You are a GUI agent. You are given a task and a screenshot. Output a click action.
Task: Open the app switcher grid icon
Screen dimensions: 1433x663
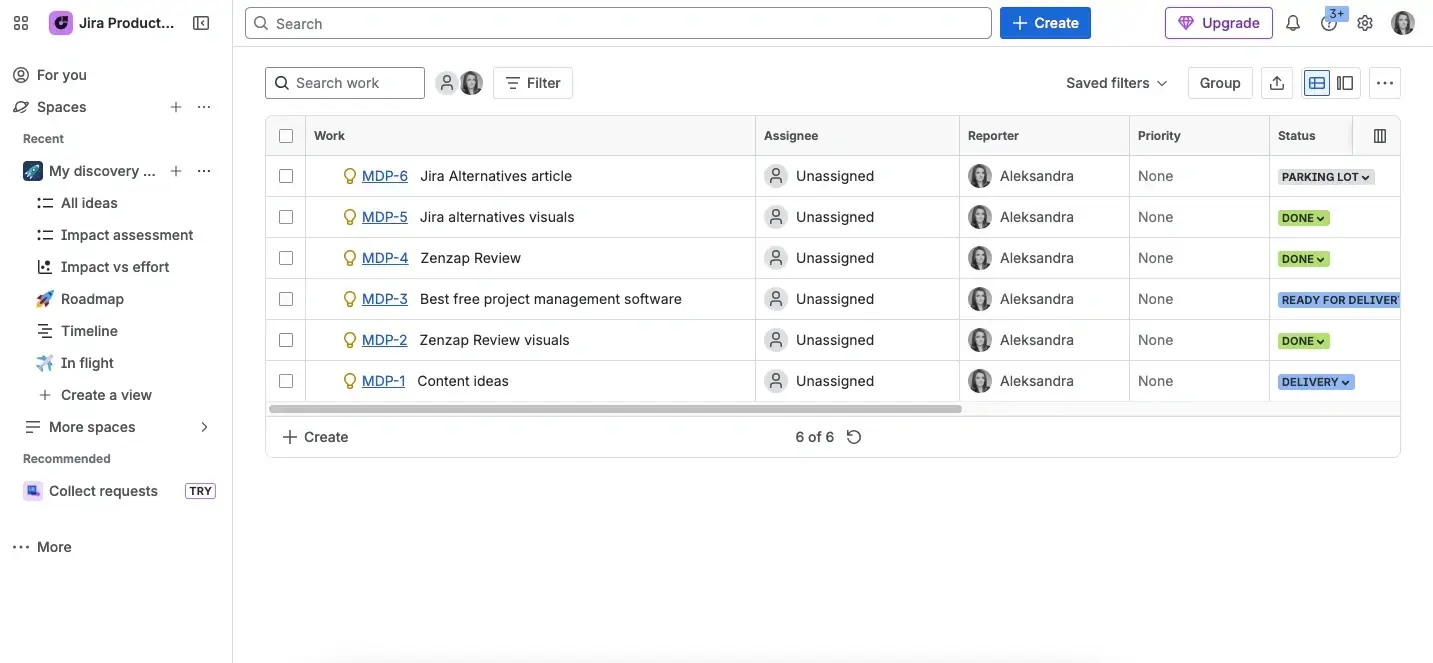point(21,23)
